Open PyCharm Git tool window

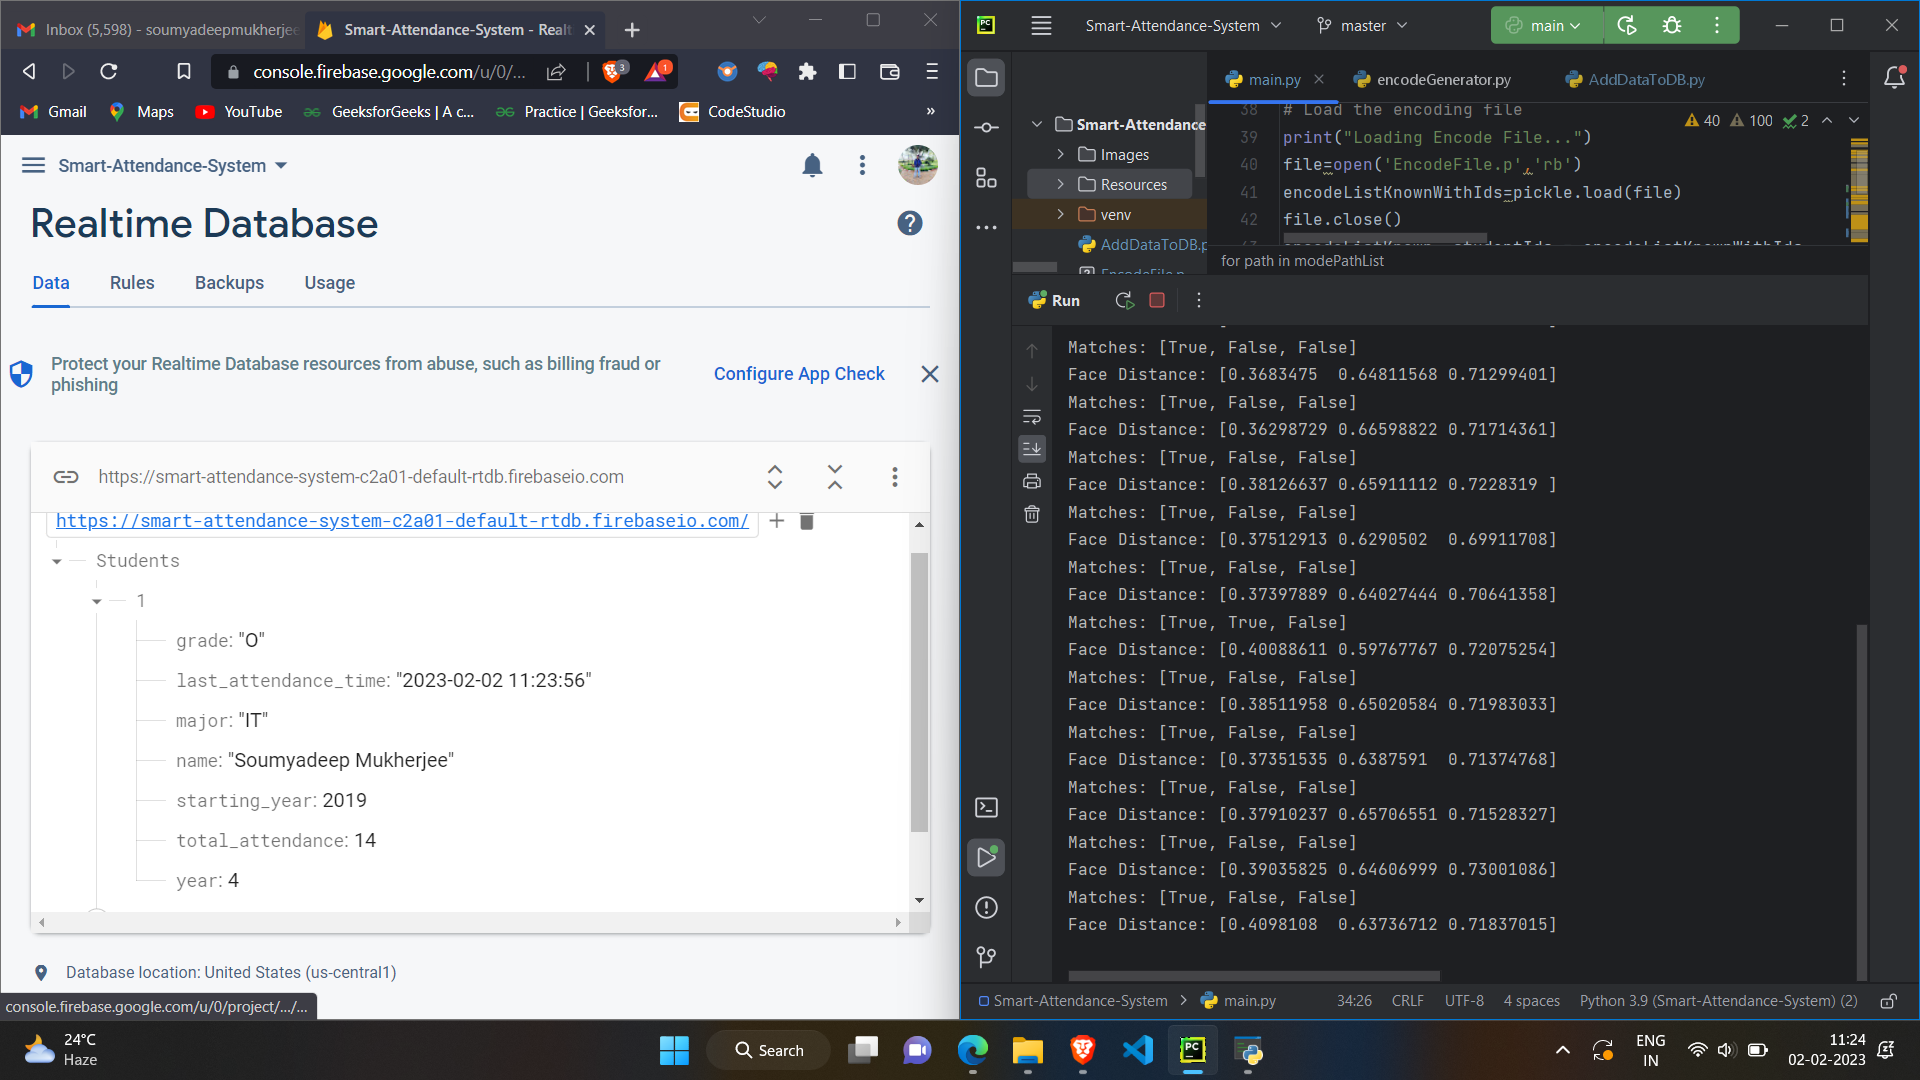(x=986, y=957)
